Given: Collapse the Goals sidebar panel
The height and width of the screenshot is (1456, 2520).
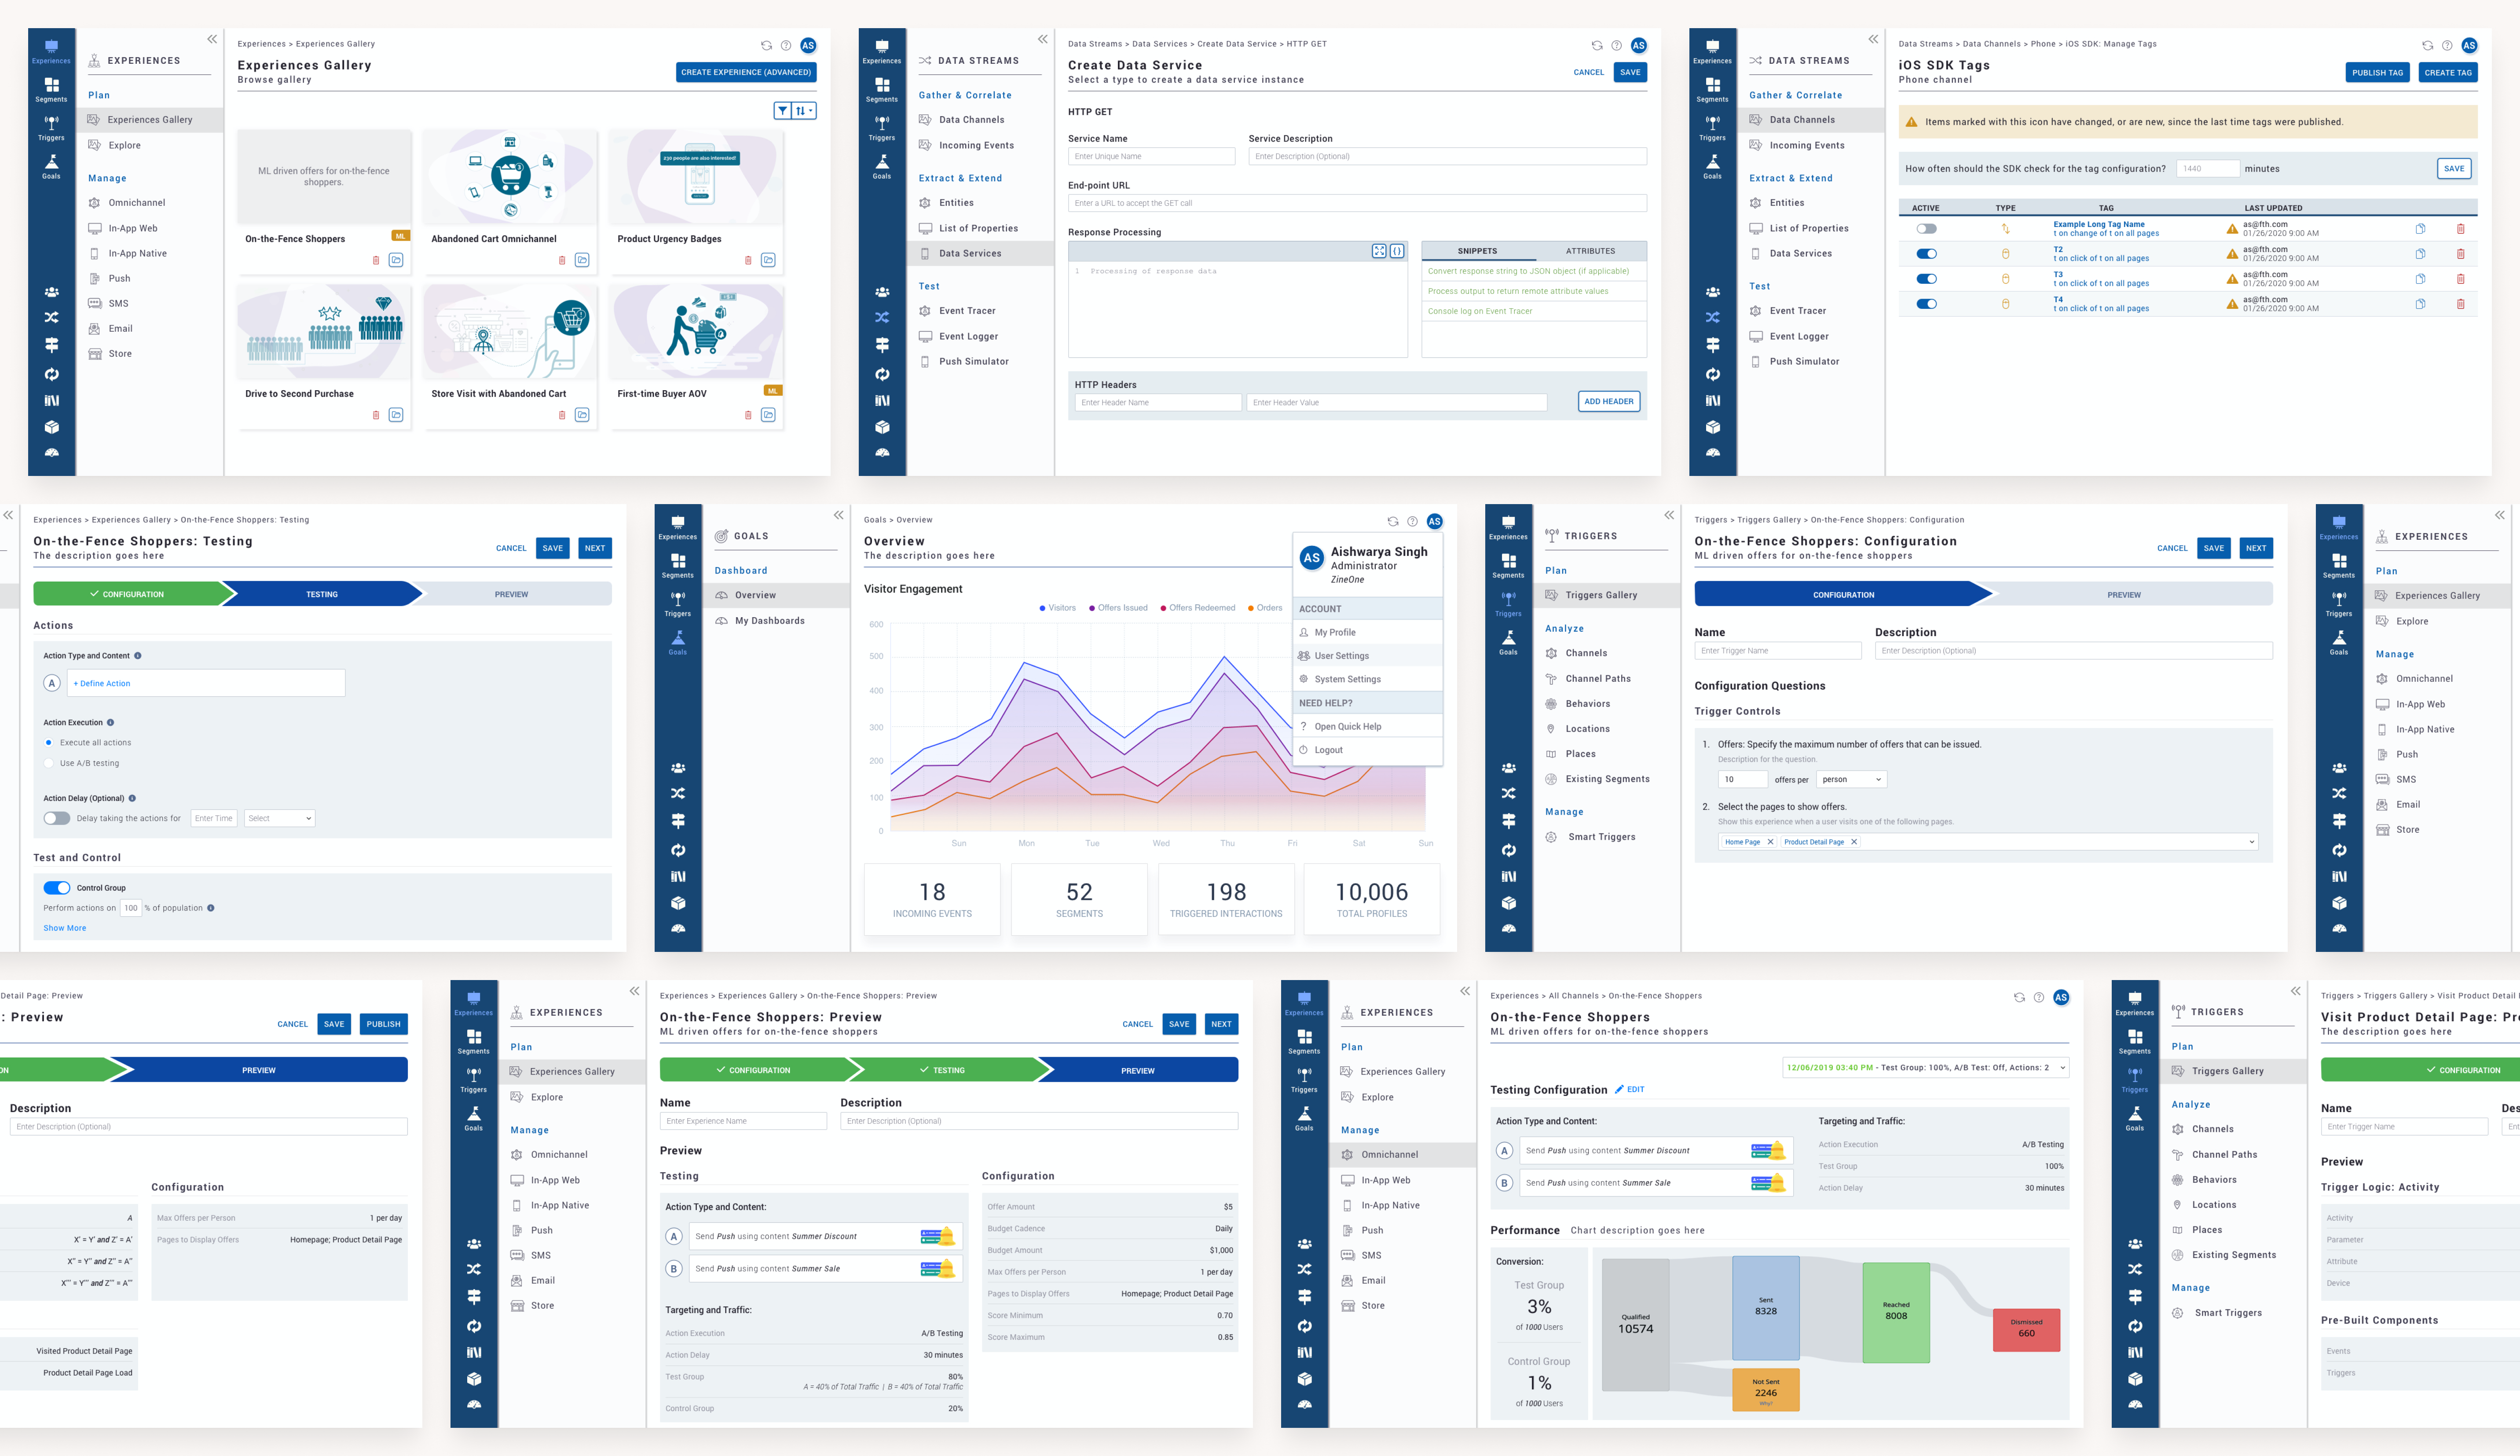Looking at the screenshot, I should [x=838, y=515].
